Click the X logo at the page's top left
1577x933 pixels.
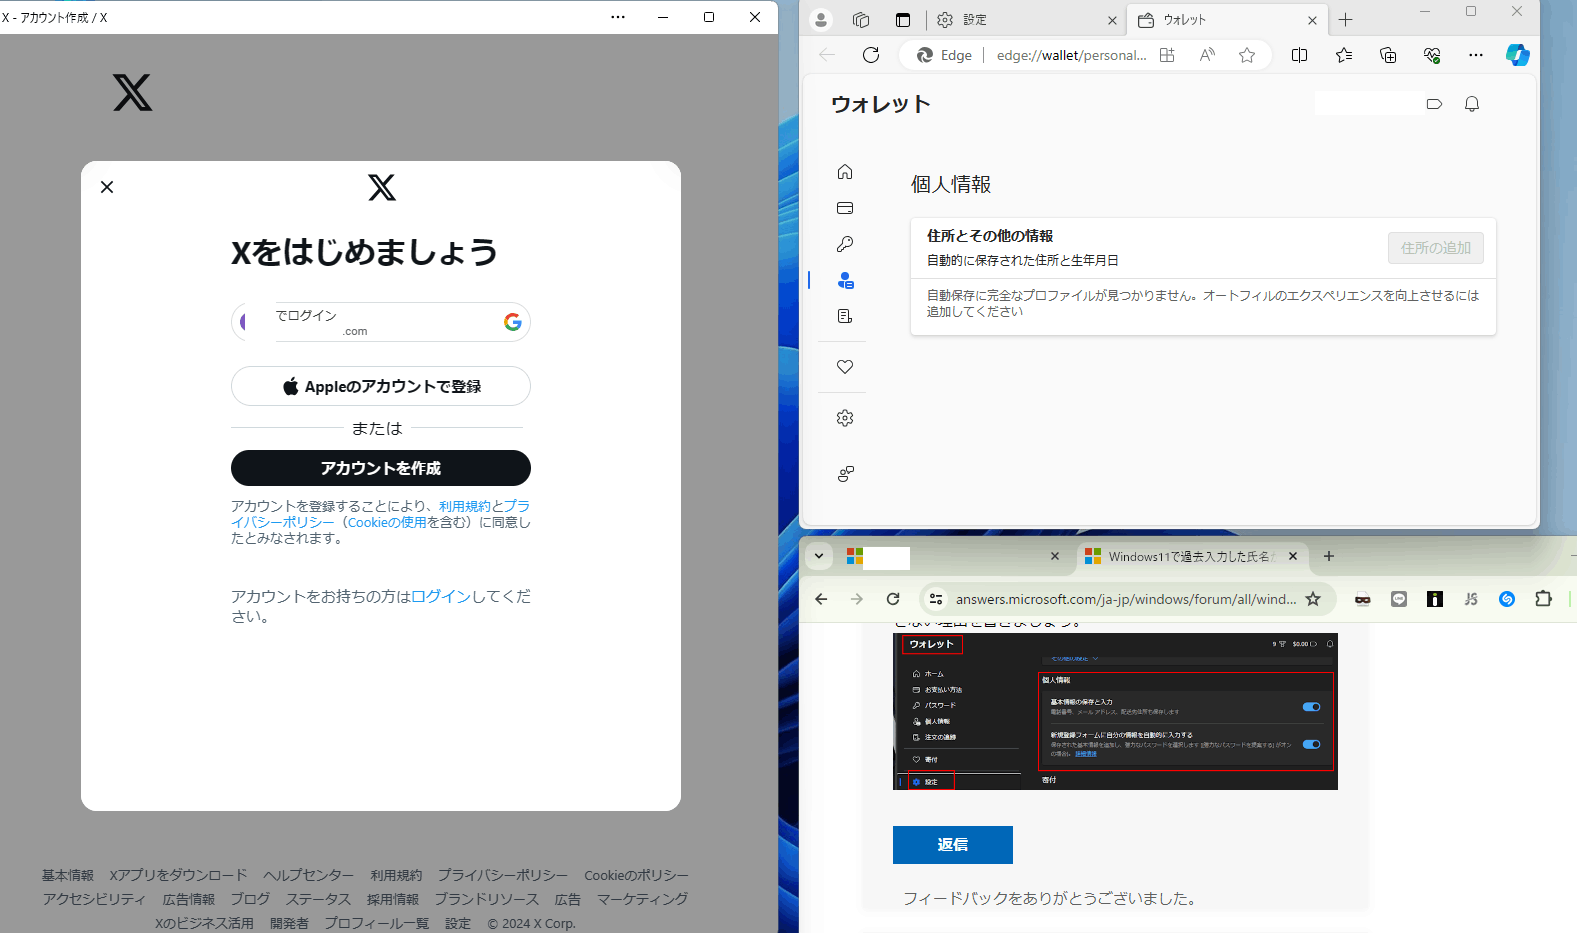(133, 92)
